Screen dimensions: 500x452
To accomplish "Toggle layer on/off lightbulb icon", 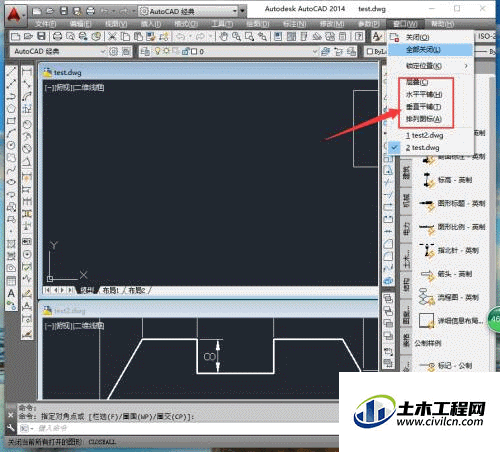I will pyautogui.click(x=158, y=51).
